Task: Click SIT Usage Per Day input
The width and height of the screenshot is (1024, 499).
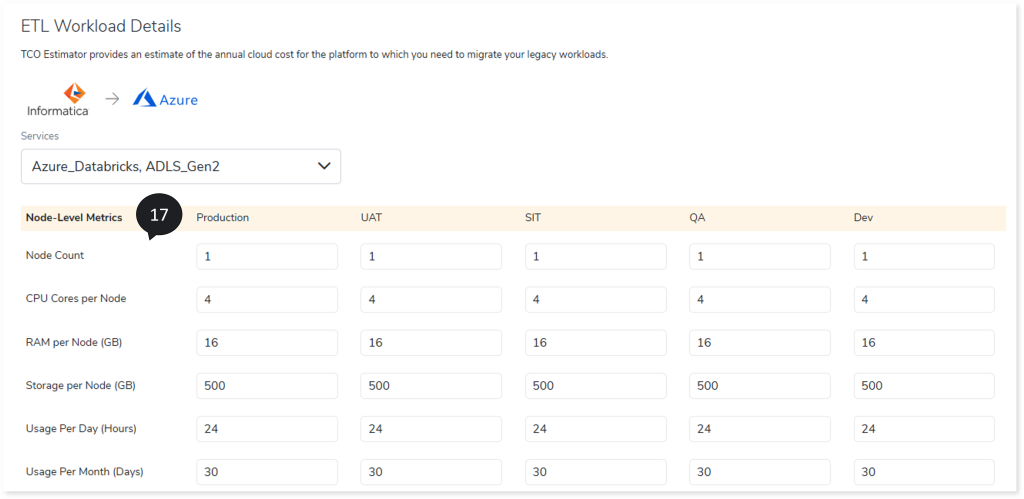Action: click(x=595, y=429)
